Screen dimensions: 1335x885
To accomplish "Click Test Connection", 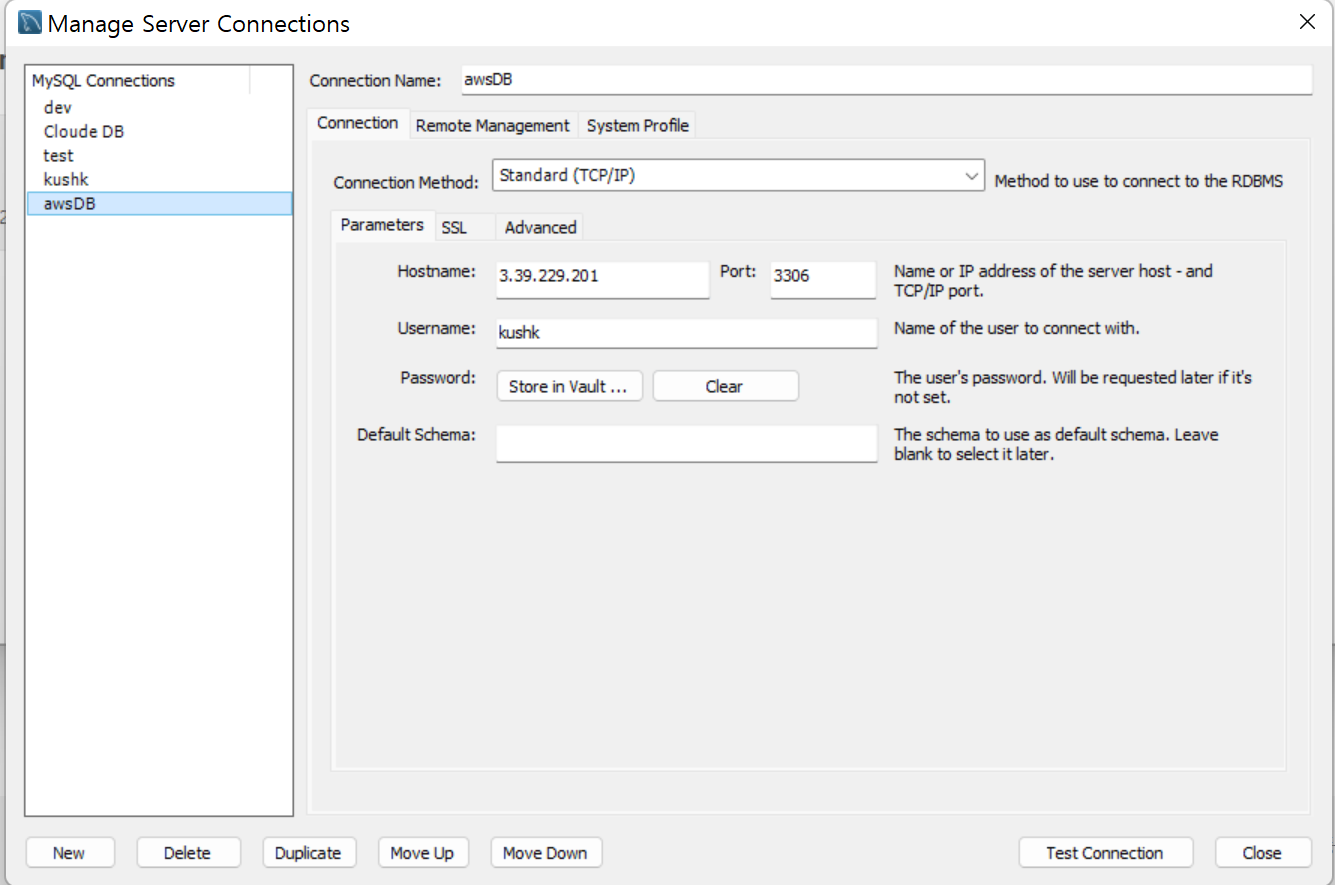I will pyautogui.click(x=1105, y=853).
